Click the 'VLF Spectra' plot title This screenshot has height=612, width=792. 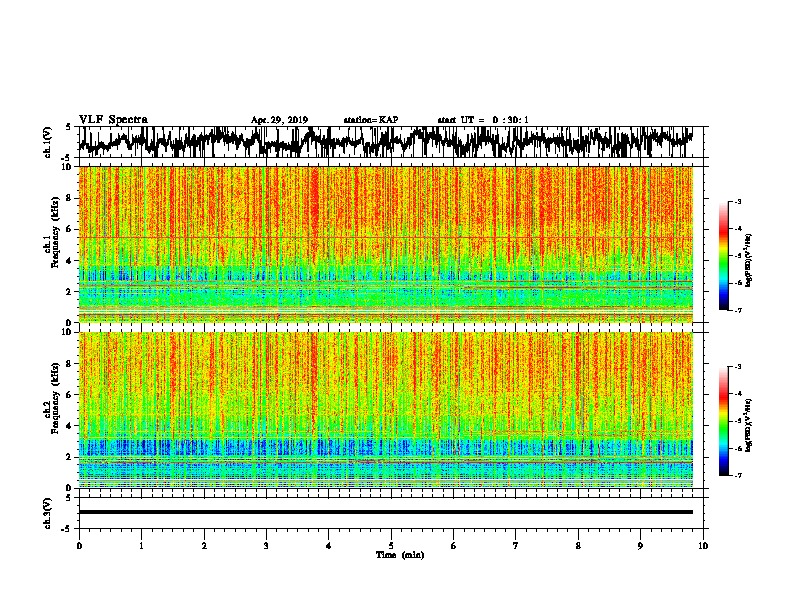pos(113,120)
